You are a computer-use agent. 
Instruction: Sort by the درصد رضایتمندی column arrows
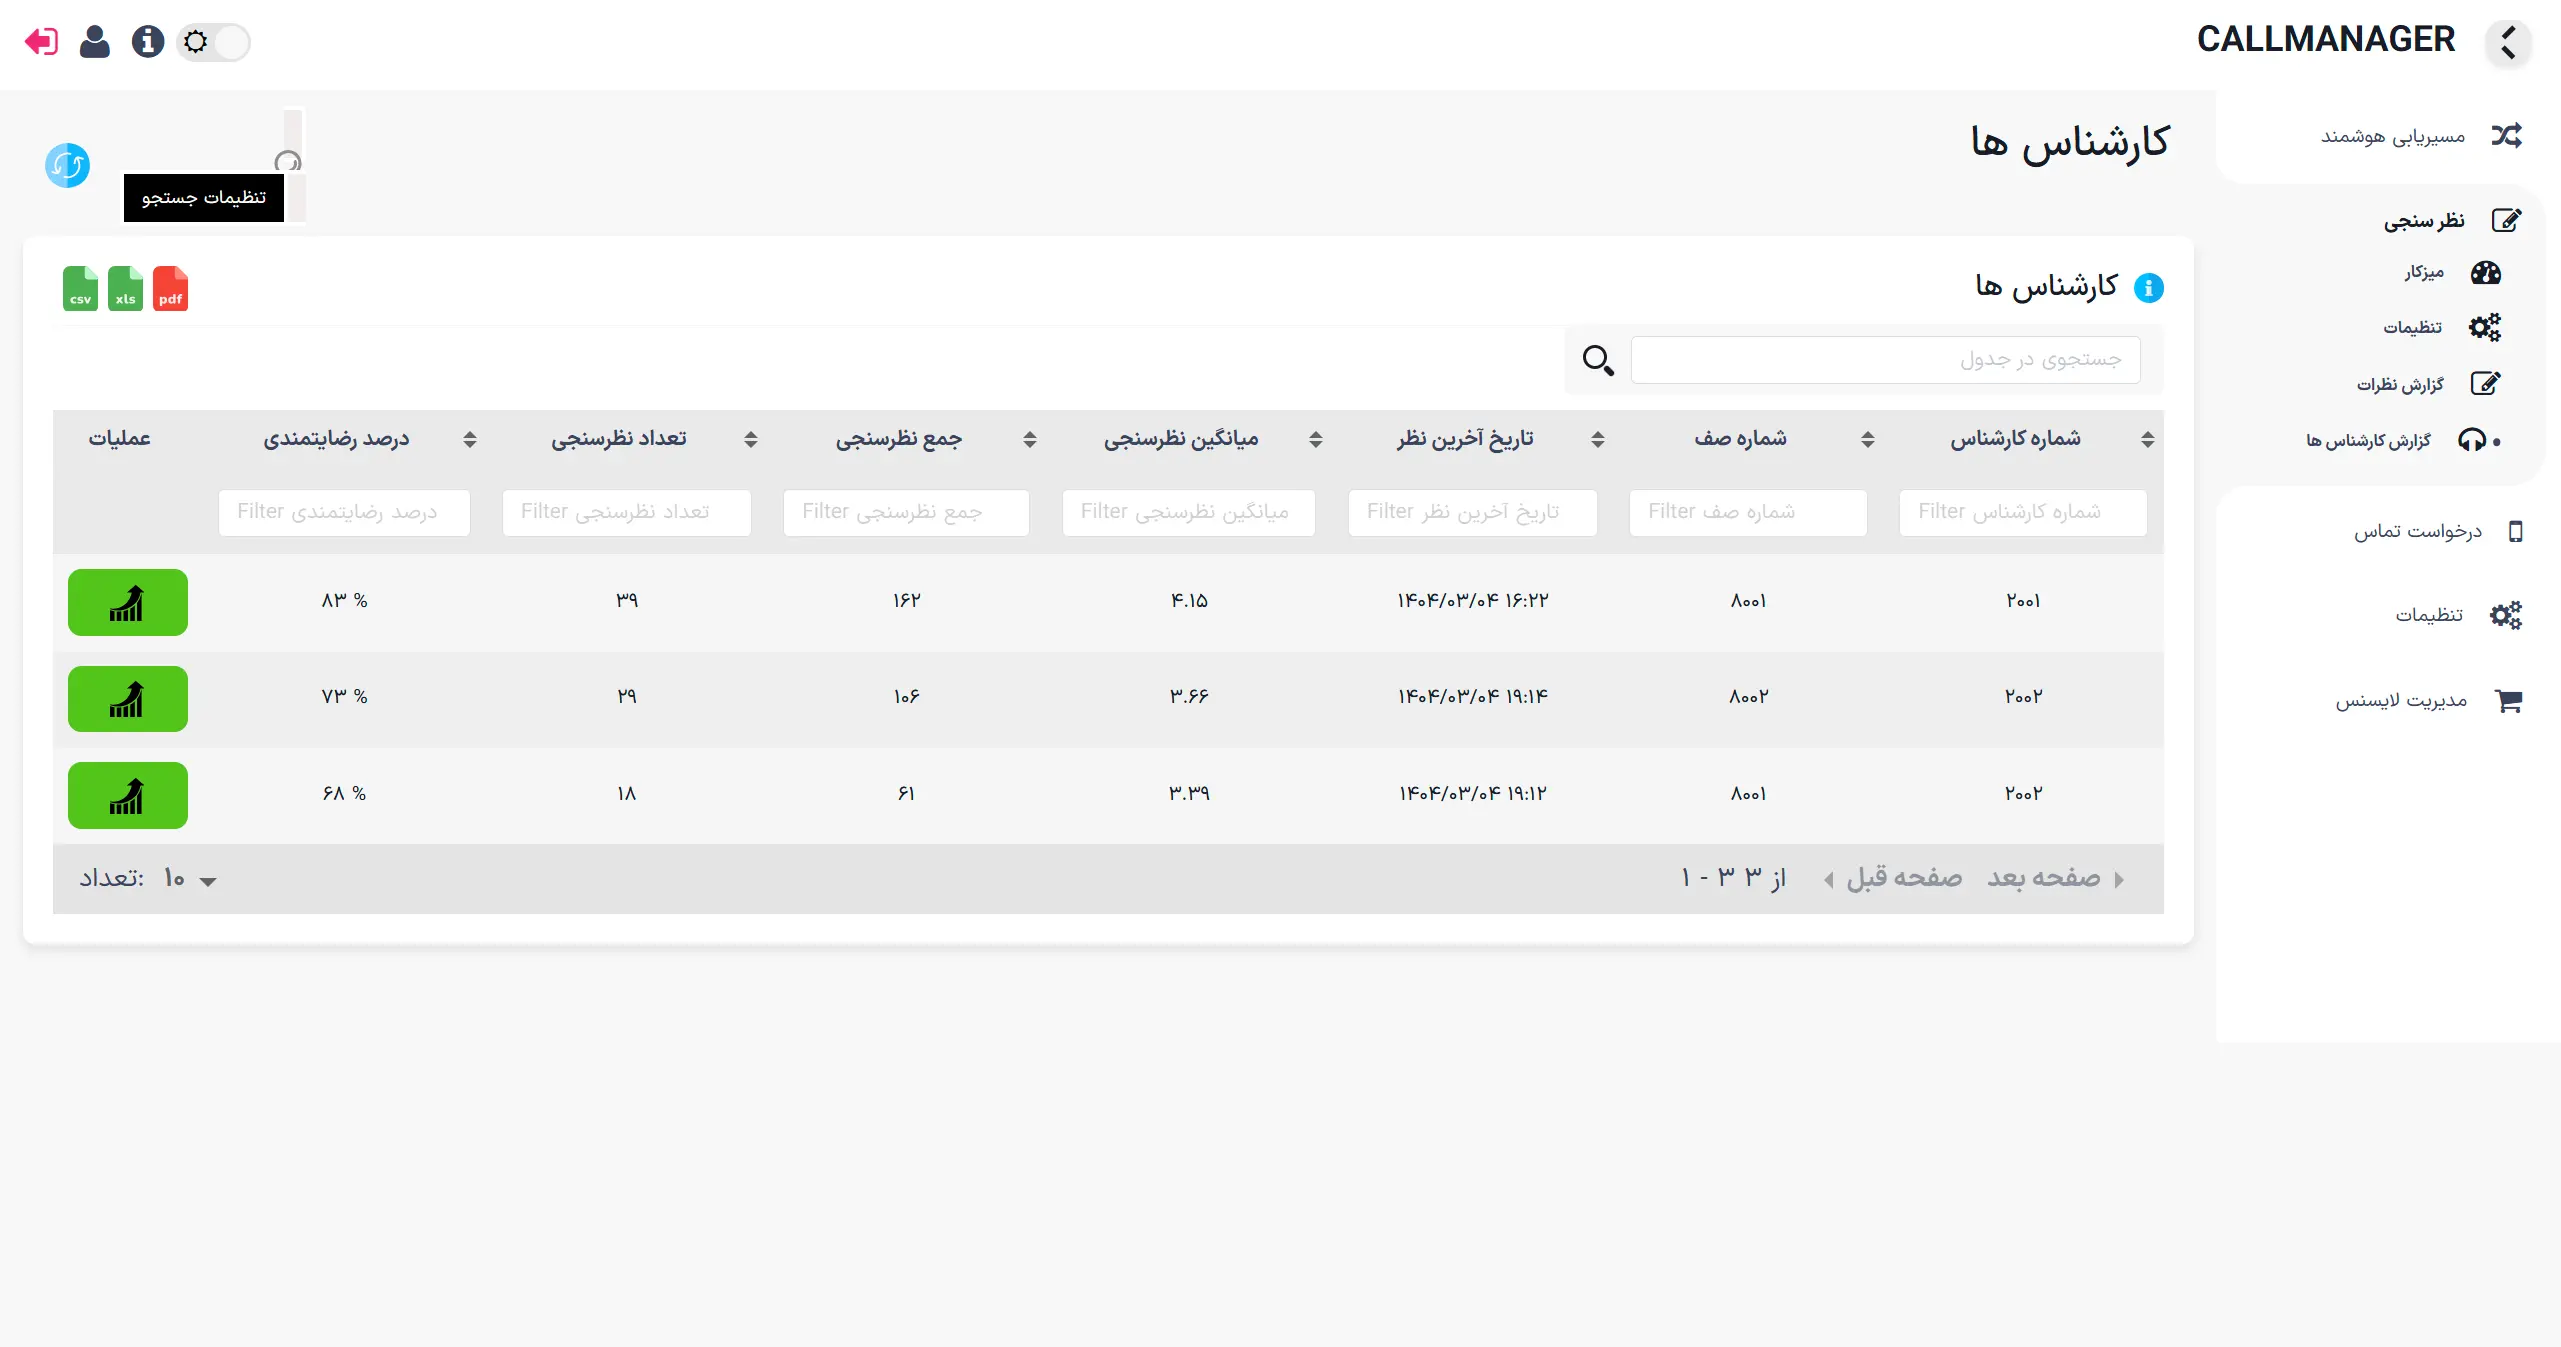pyautogui.click(x=470, y=439)
